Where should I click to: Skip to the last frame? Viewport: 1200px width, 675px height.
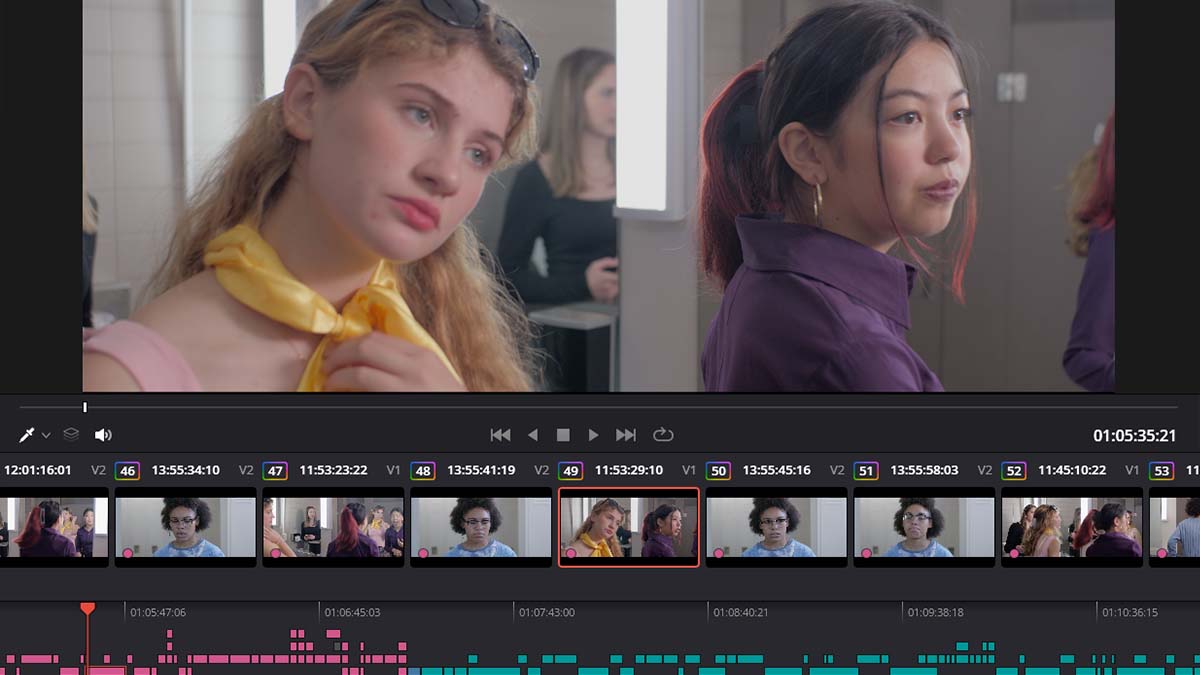pyautogui.click(x=626, y=435)
